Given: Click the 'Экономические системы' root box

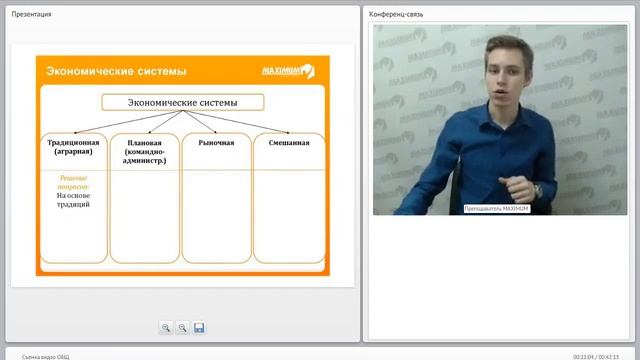Looking at the screenshot, I should [x=183, y=102].
